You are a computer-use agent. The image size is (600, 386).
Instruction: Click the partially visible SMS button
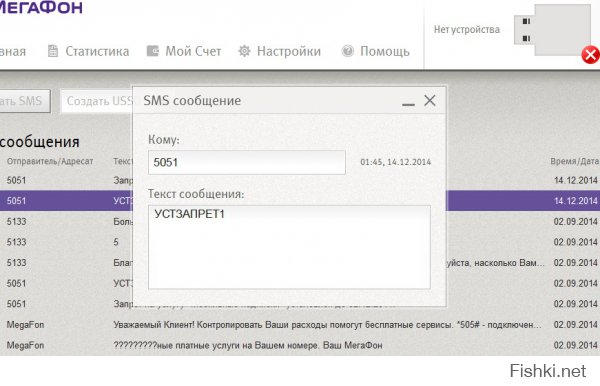(x=24, y=101)
